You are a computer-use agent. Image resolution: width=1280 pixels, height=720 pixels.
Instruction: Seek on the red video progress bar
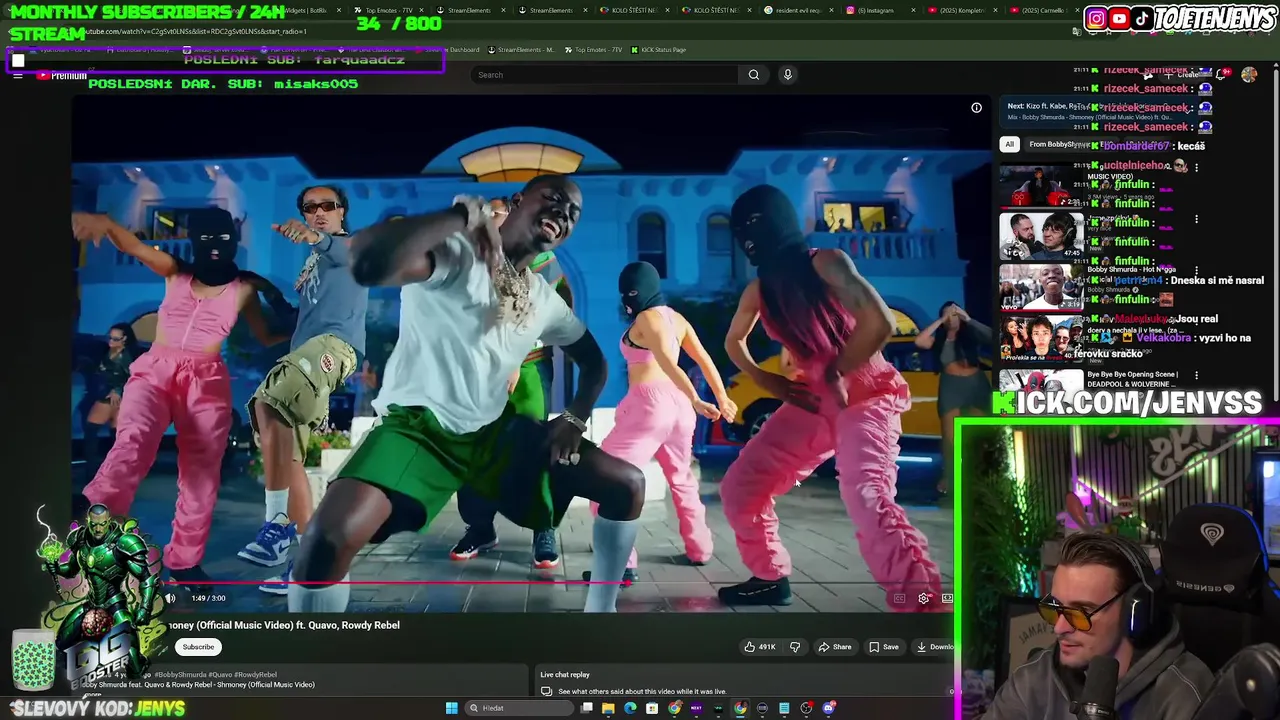click(512, 582)
